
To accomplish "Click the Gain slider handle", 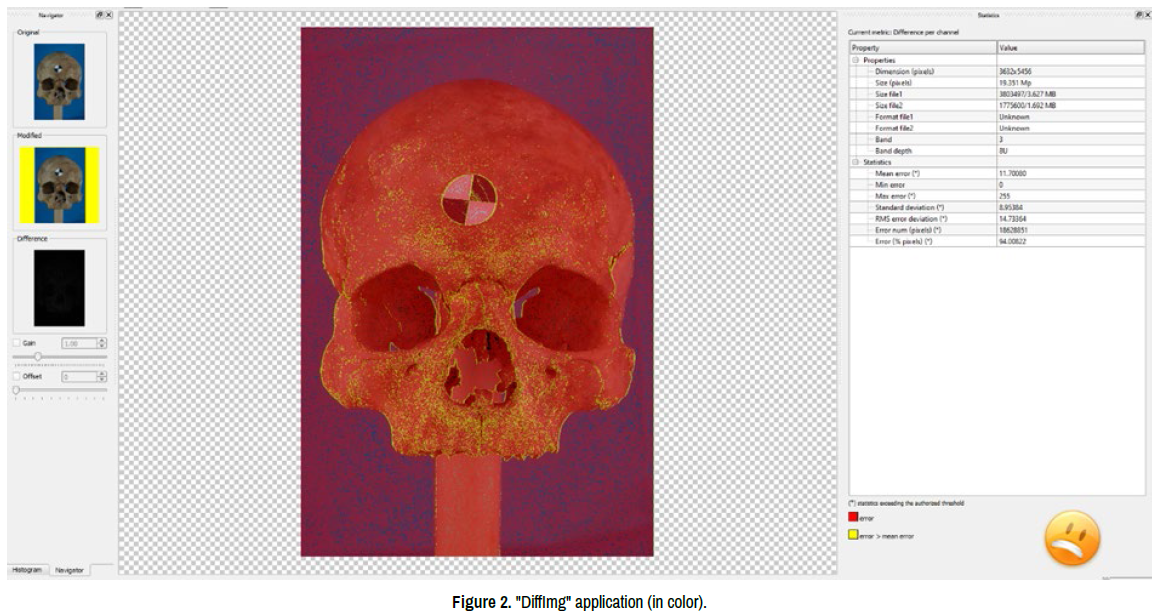I will (x=38, y=356).
